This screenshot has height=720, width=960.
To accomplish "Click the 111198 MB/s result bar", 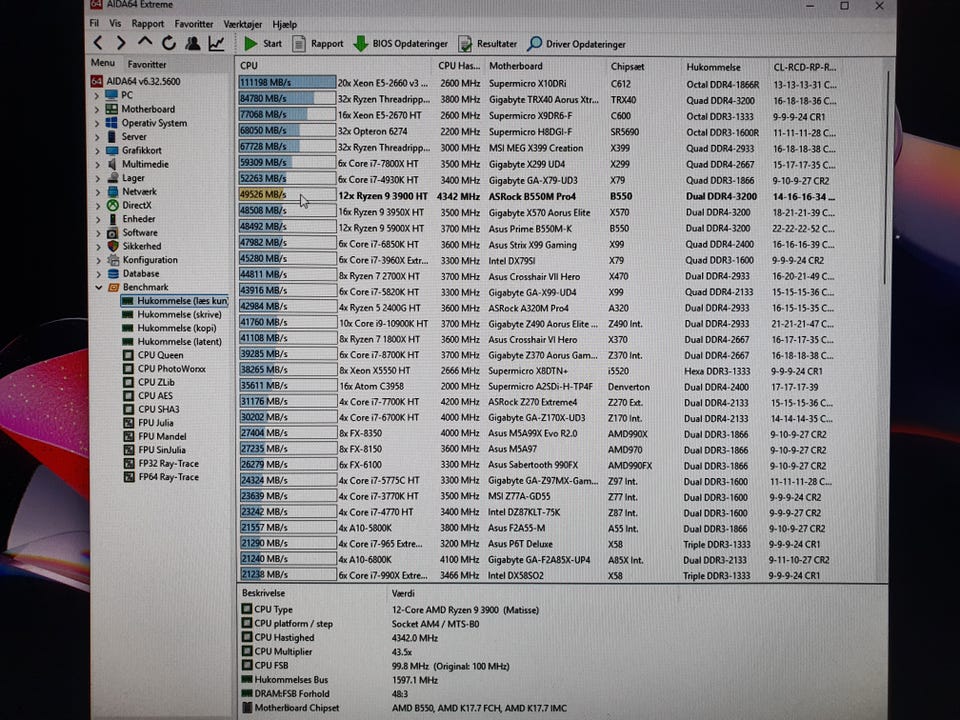I will click(x=287, y=82).
